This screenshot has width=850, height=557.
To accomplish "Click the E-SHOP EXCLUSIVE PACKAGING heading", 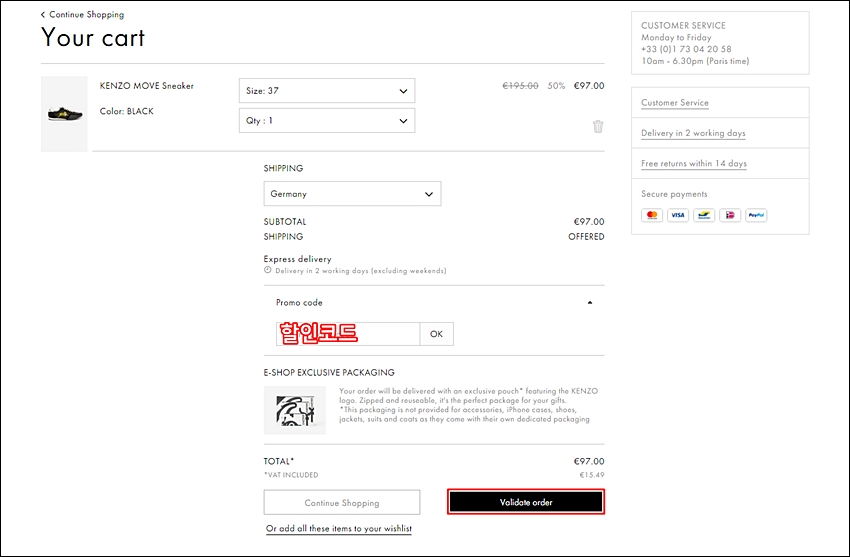I will pos(329,372).
